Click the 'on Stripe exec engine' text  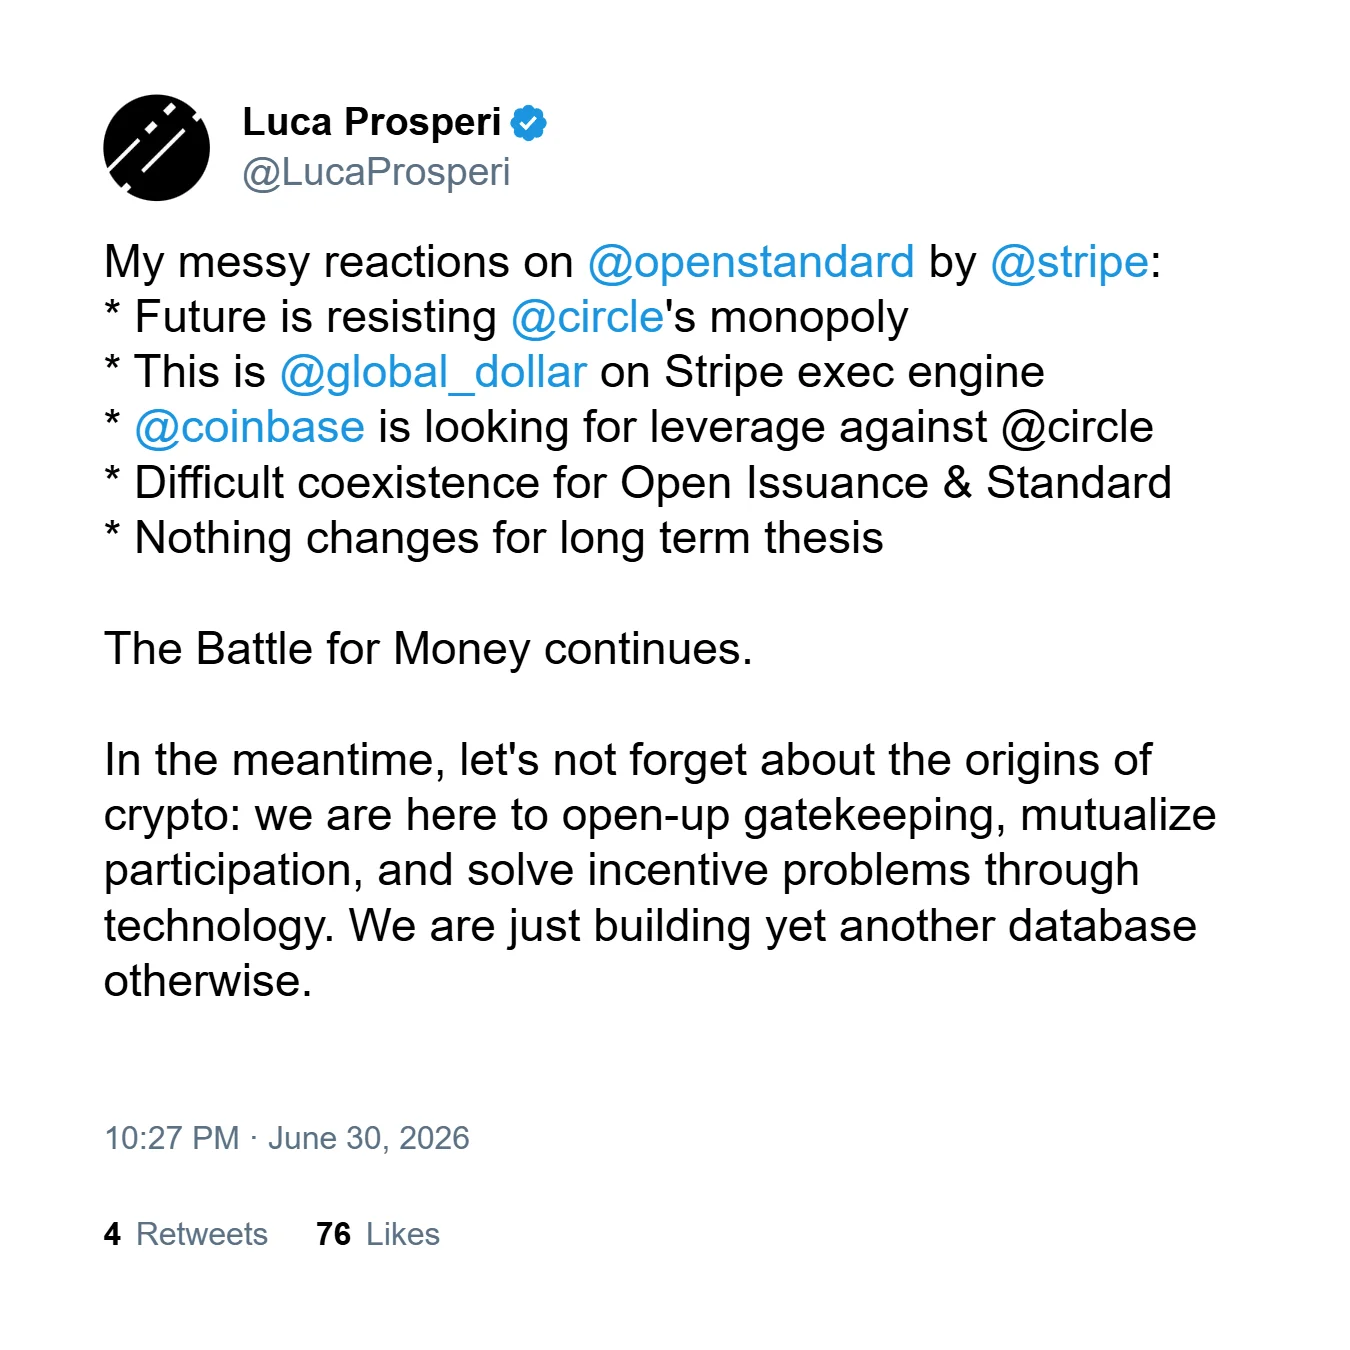(x=822, y=372)
